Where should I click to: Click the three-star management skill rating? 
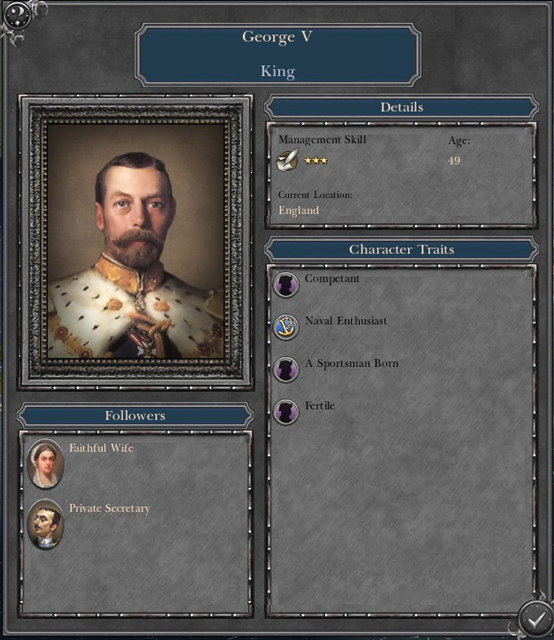pos(316,160)
